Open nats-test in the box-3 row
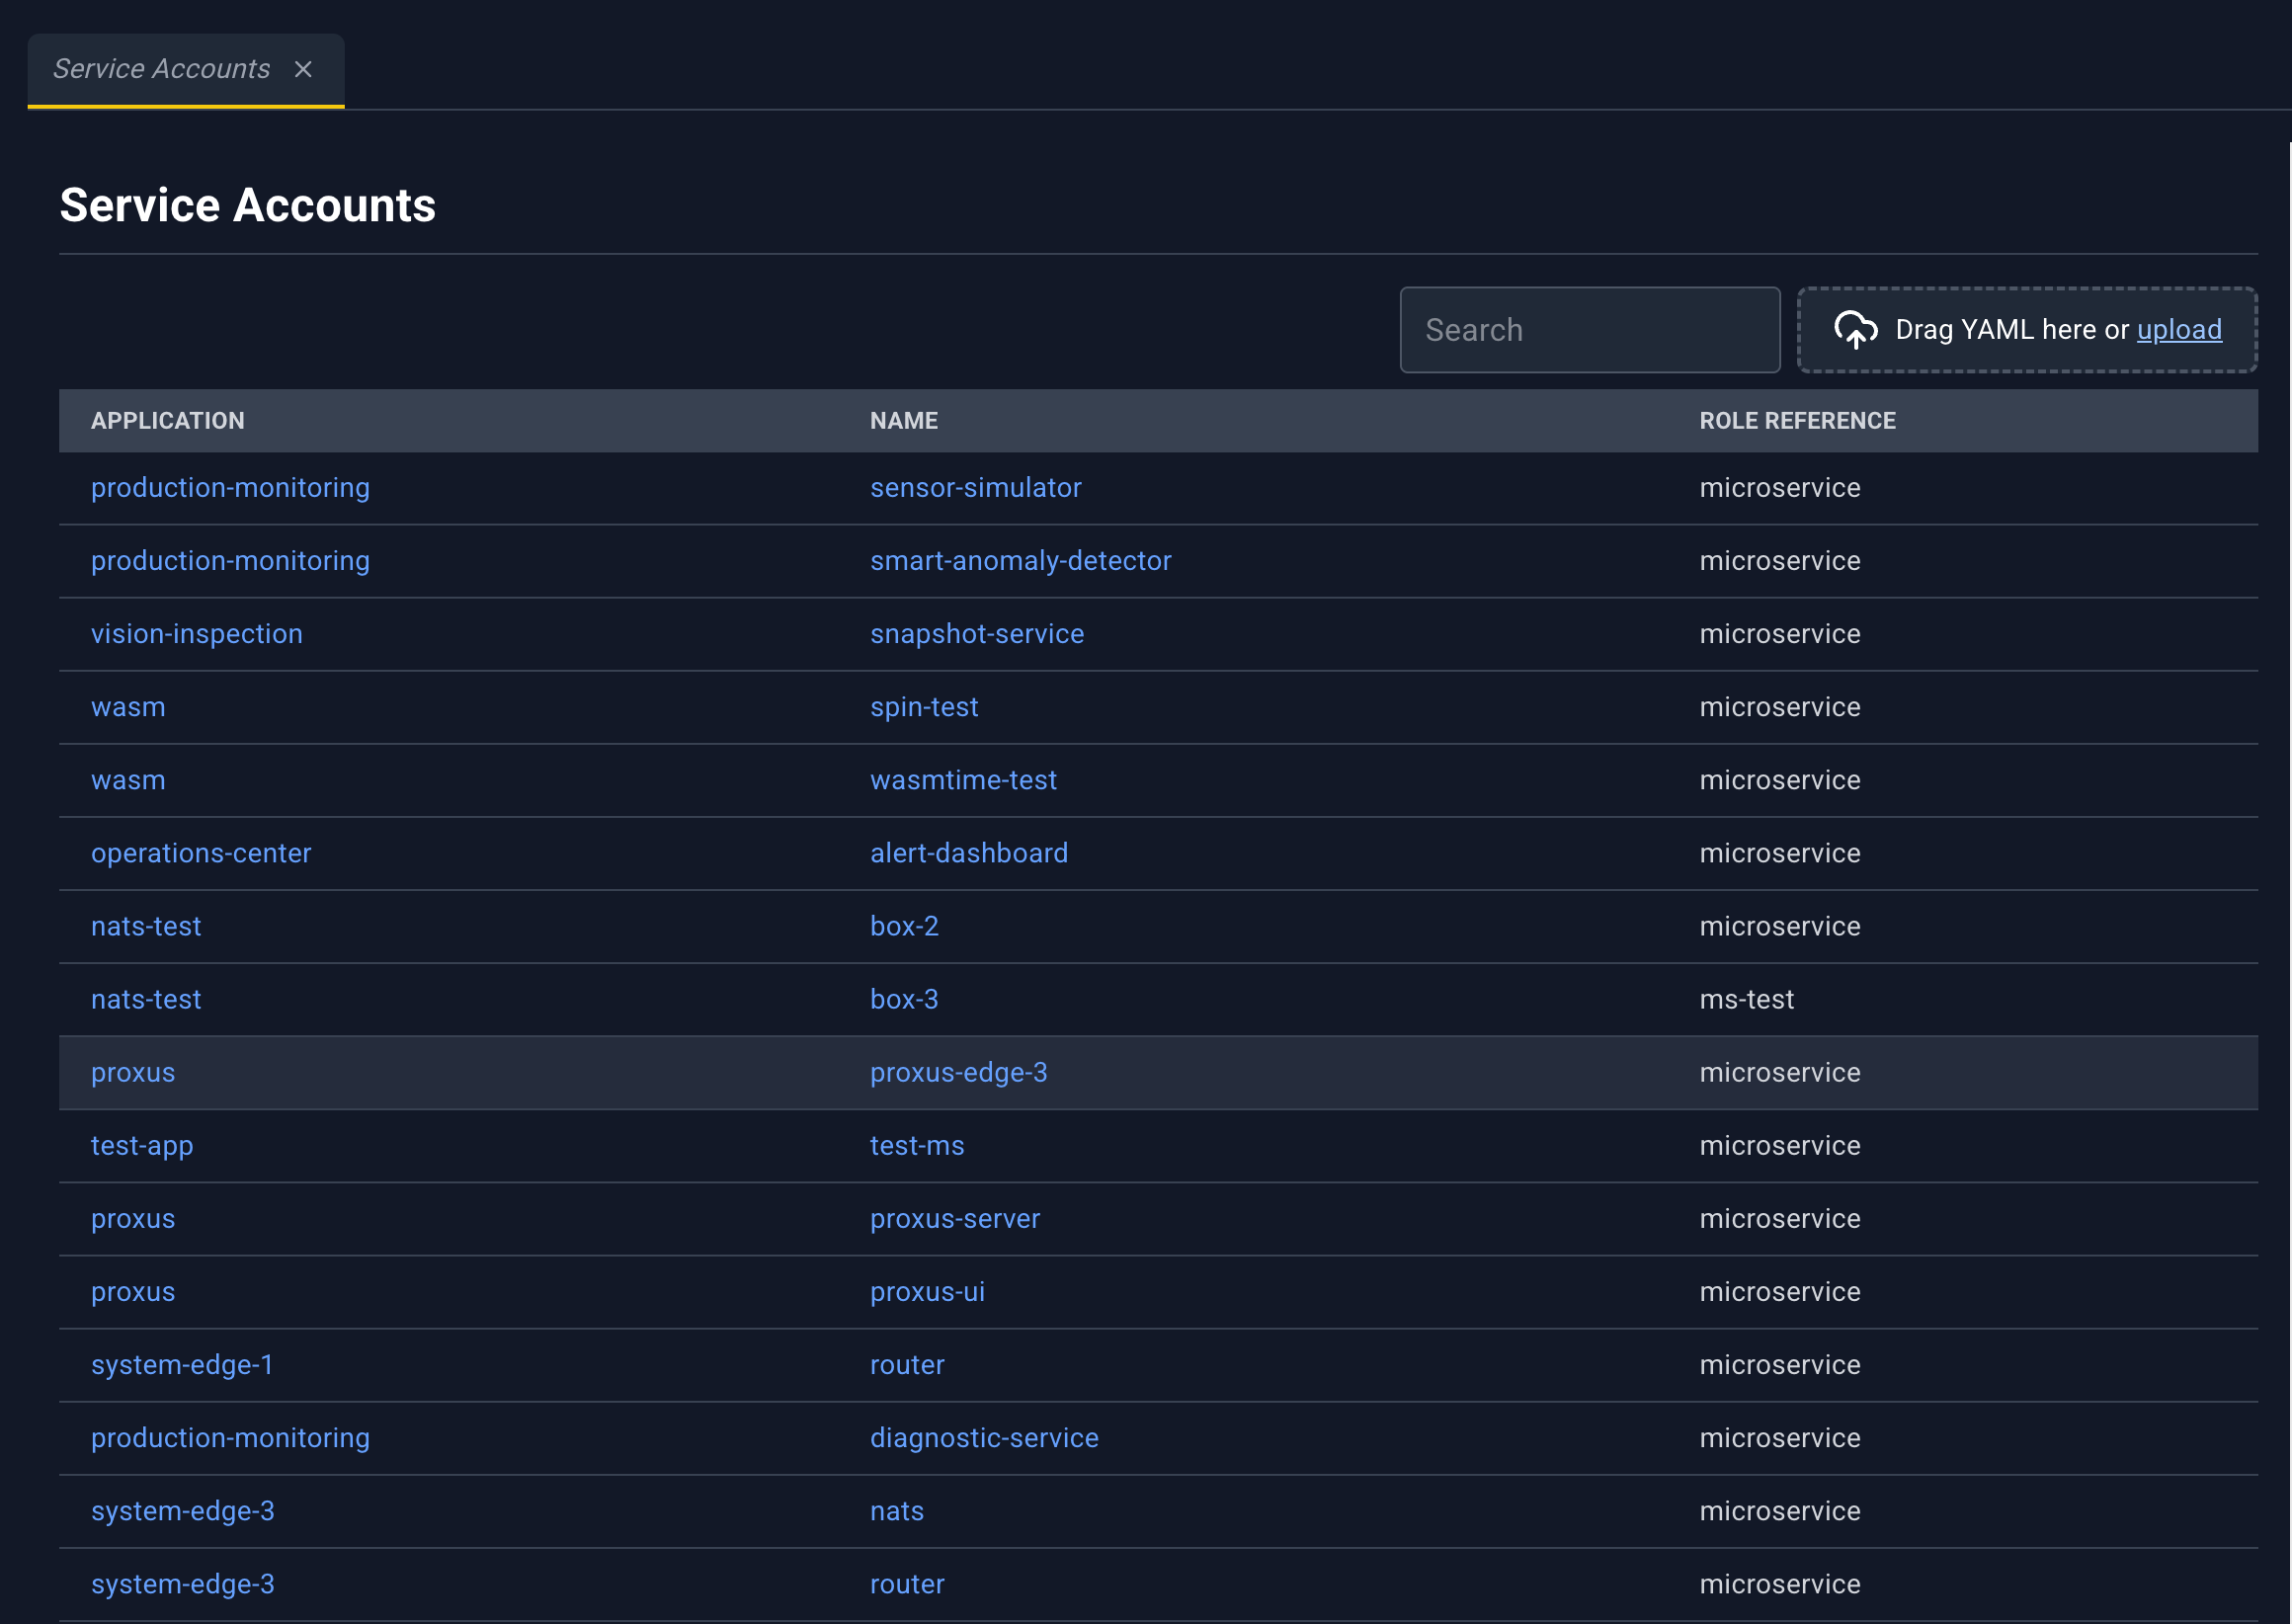Screen dimensions: 2292x1624 [x=146, y=999]
